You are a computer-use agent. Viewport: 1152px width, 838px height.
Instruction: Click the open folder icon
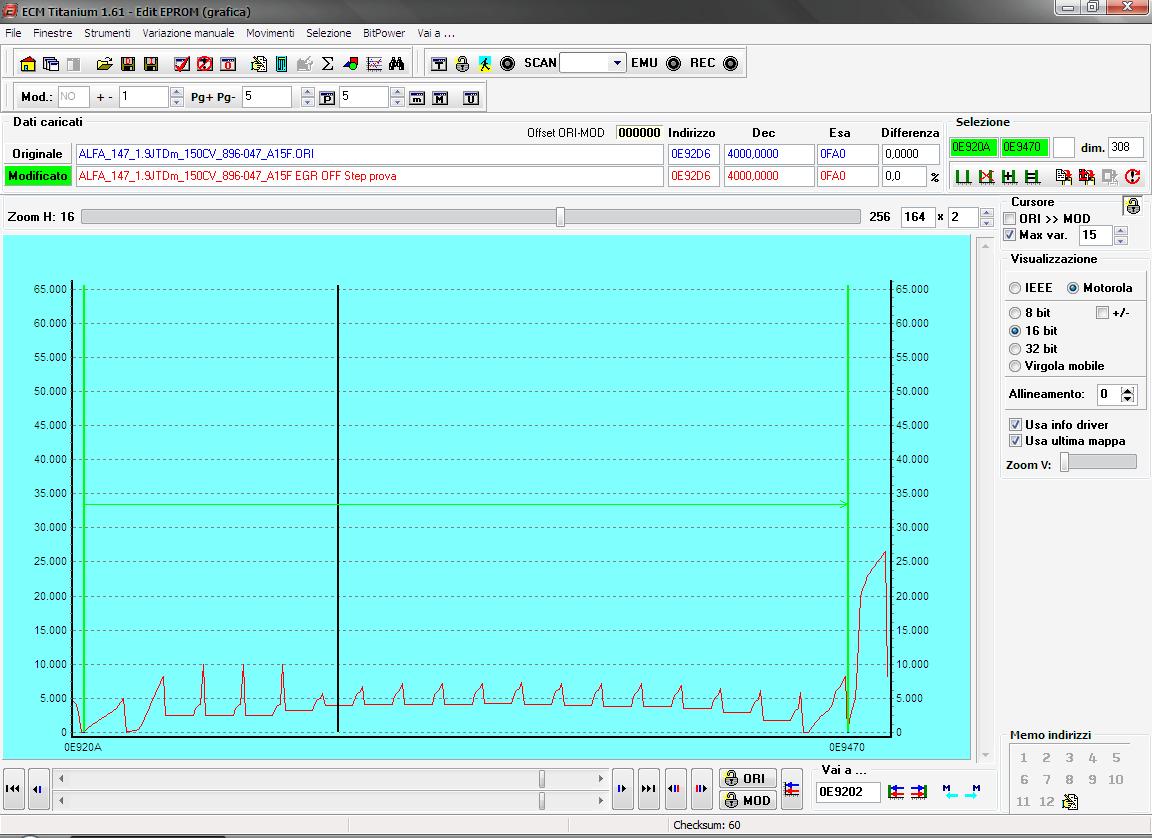pyautogui.click(x=104, y=64)
